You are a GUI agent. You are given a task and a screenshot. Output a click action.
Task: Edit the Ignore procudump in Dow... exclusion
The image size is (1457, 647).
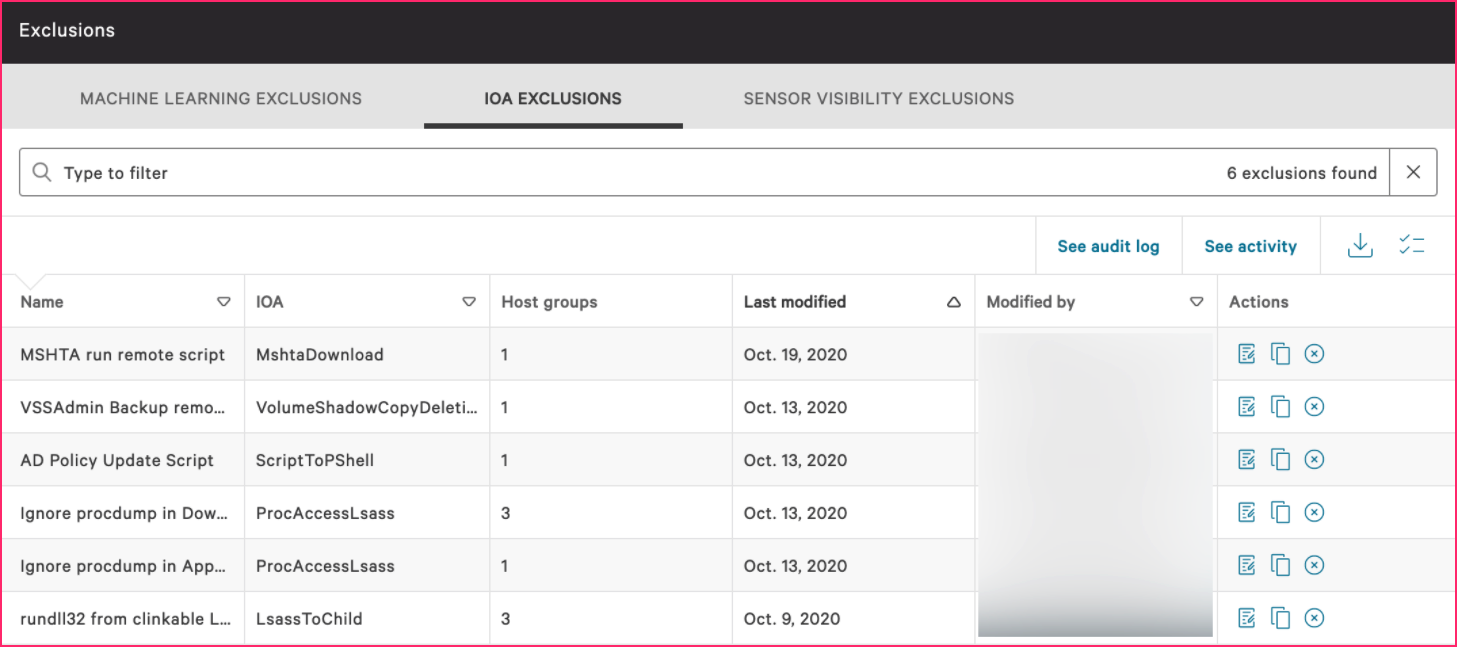tap(1247, 513)
